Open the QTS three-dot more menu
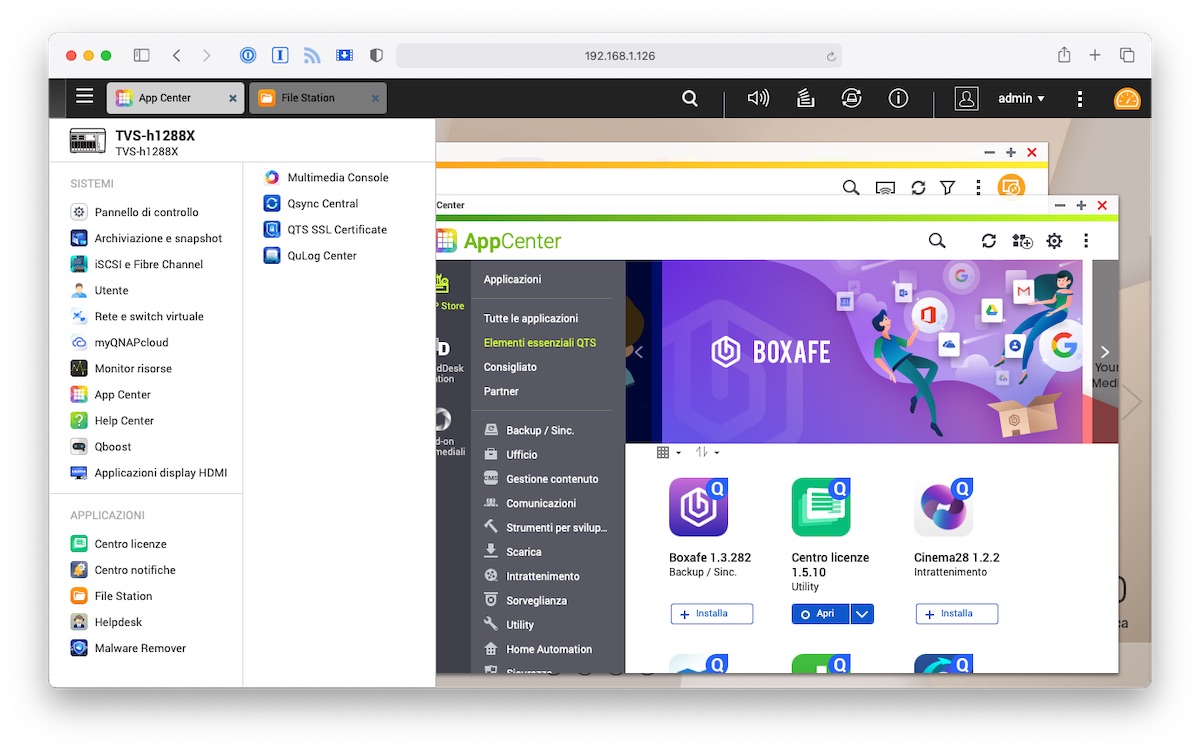The height and width of the screenshot is (752, 1200). [1080, 99]
